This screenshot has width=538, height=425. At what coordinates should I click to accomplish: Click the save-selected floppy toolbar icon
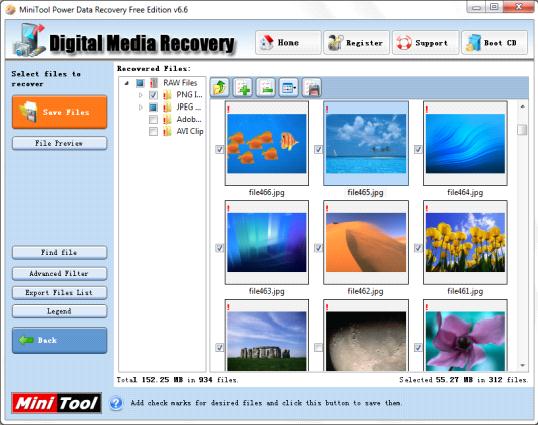tap(312, 87)
